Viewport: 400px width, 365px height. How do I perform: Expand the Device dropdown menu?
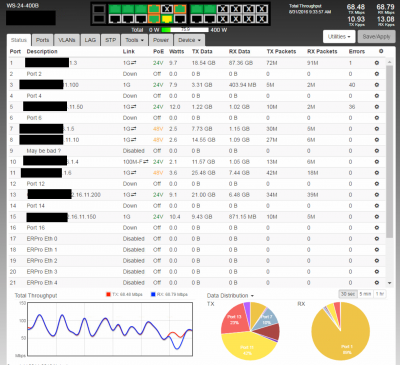coord(189,40)
